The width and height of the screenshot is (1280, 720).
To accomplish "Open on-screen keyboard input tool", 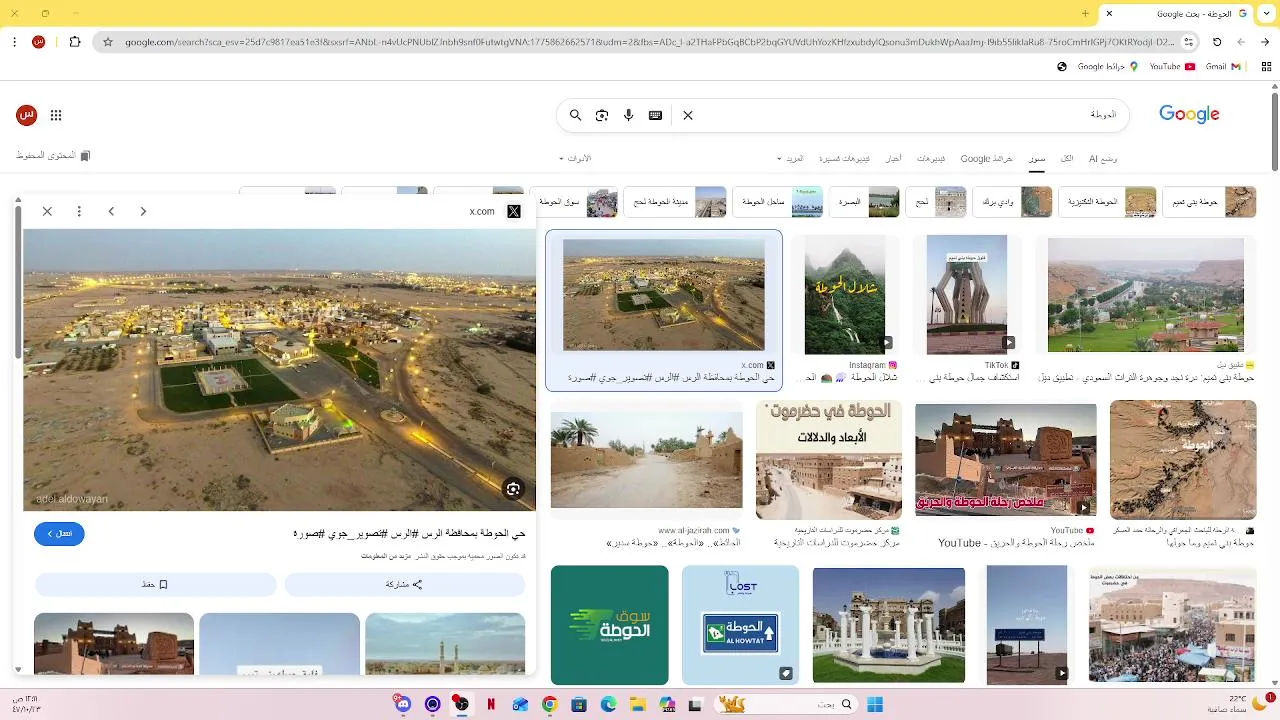I will pyautogui.click(x=655, y=115).
